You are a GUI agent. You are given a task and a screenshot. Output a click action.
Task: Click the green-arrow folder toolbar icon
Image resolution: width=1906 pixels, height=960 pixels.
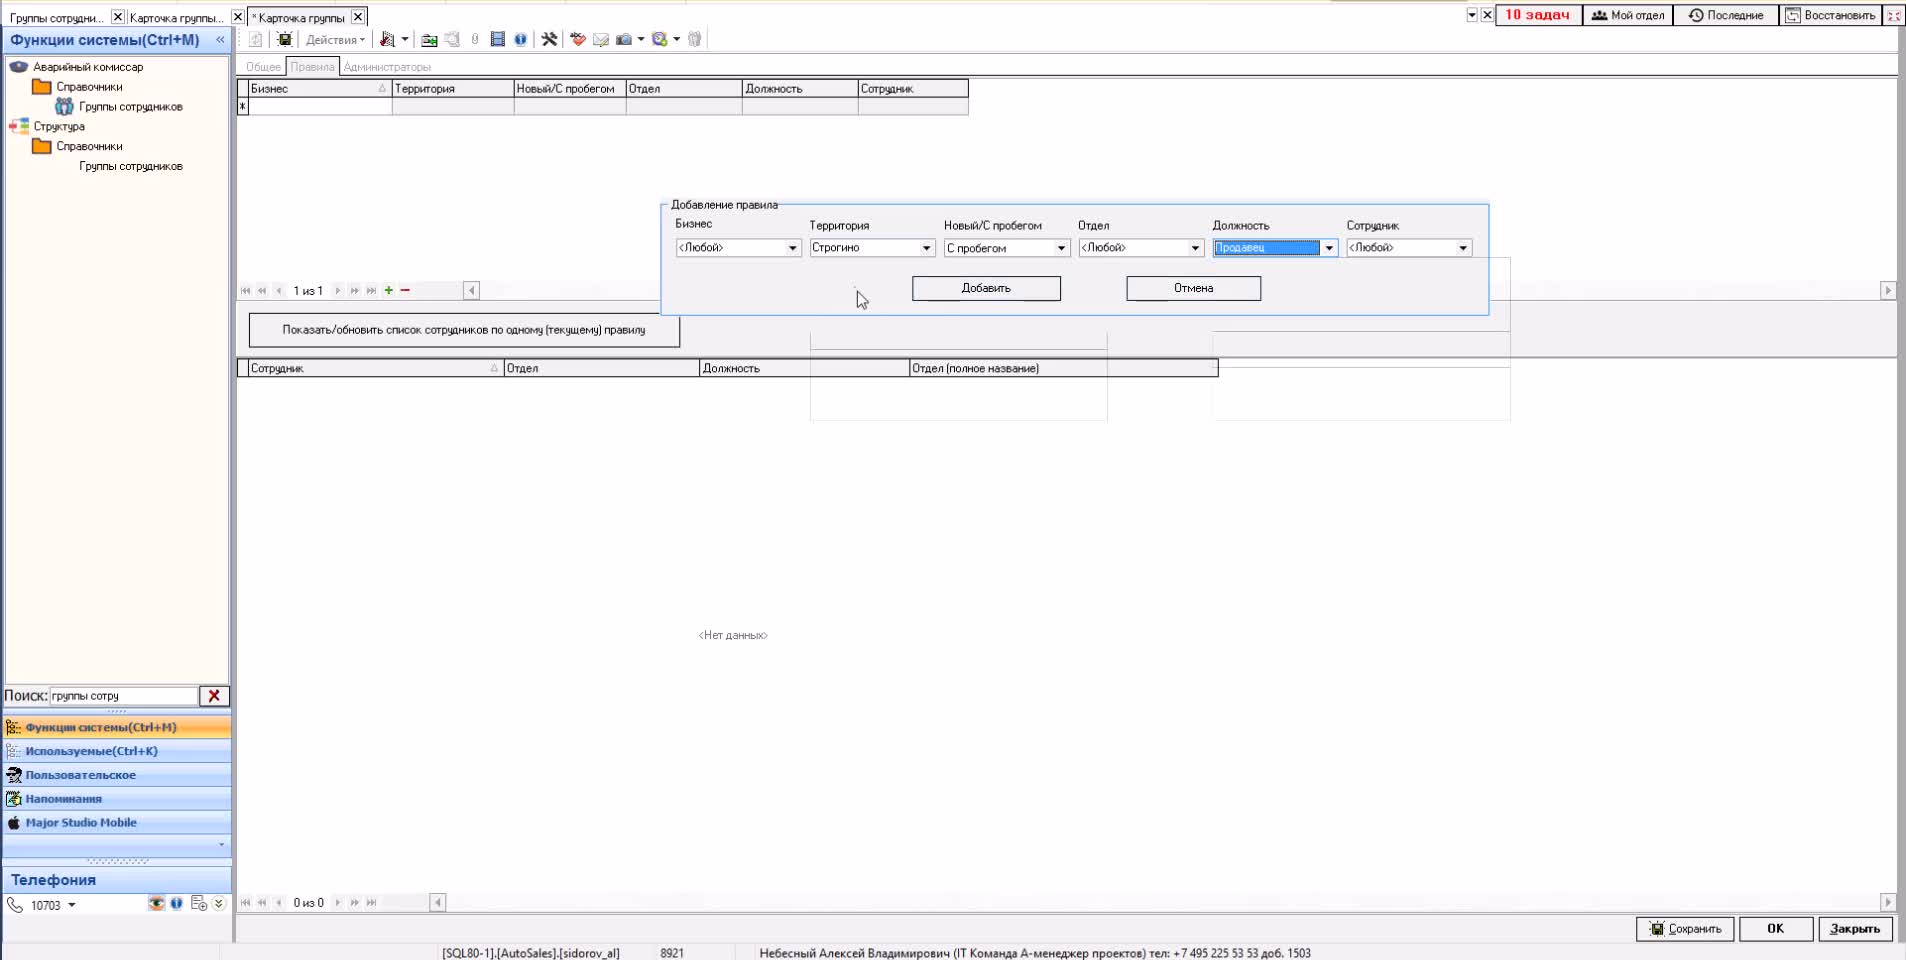coord(429,39)
